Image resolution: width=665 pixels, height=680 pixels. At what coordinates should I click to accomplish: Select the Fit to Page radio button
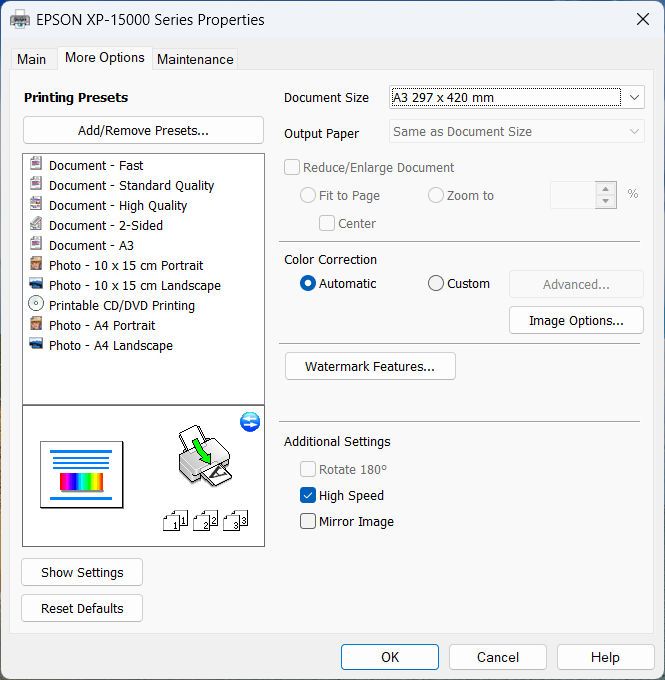pyautogui.click(x=308, y=195)
